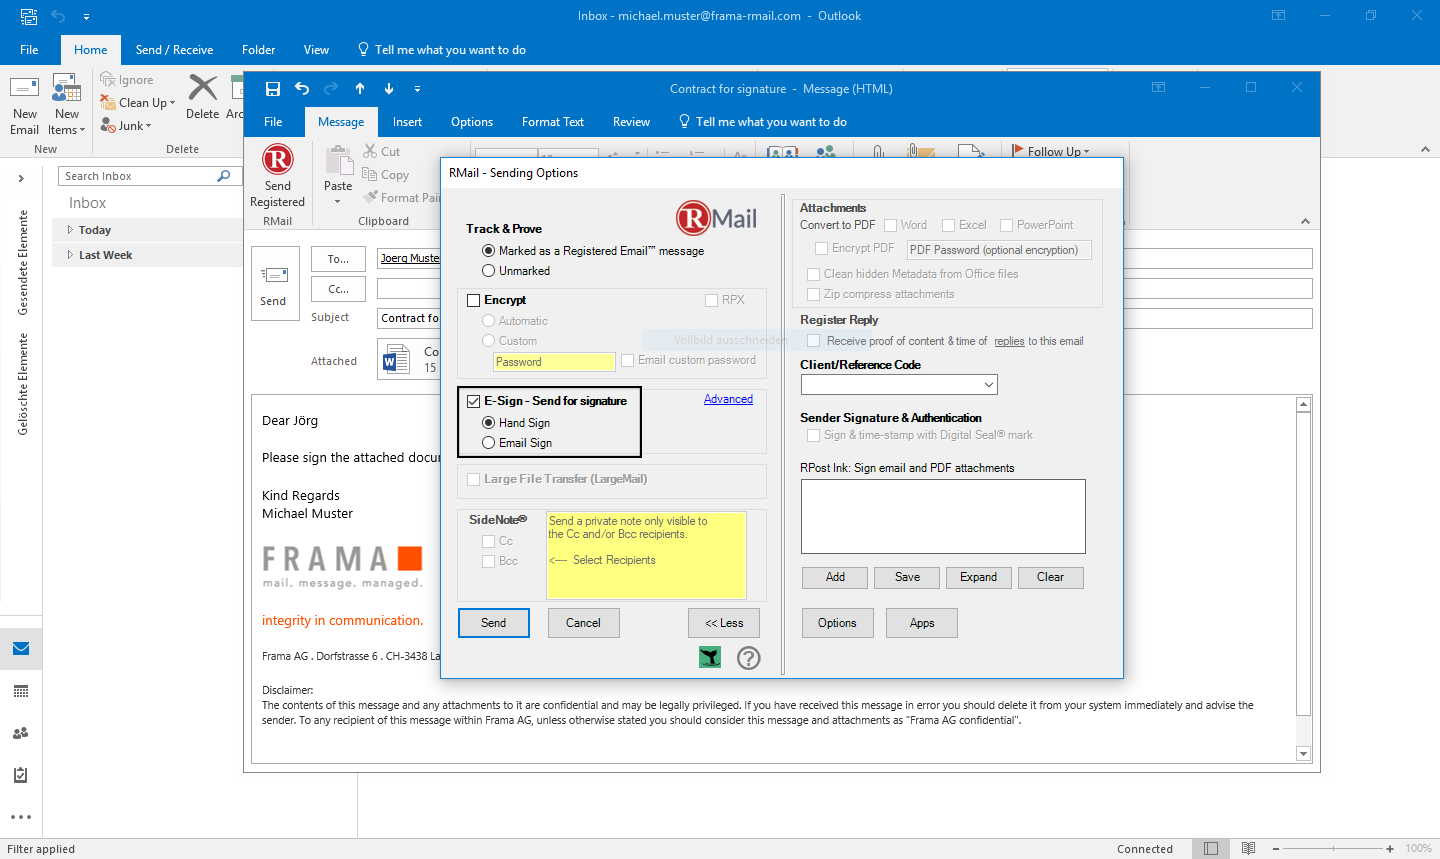Select the Email Sign radio option
Image resolution: width=1440 pixels, height=859 pixels.
click(x=489, y=443)
